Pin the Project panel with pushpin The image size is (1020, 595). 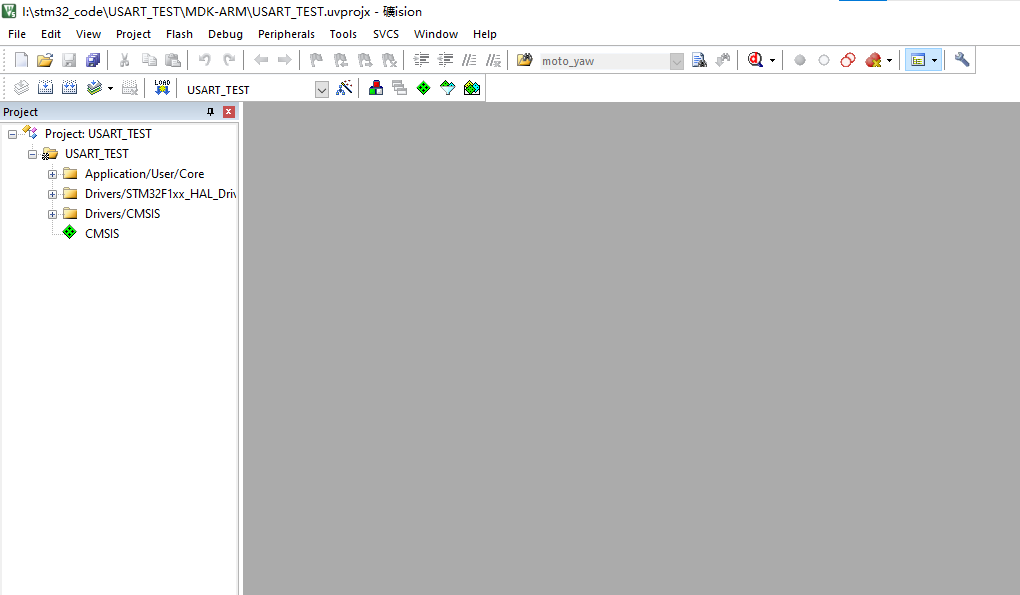210,112
